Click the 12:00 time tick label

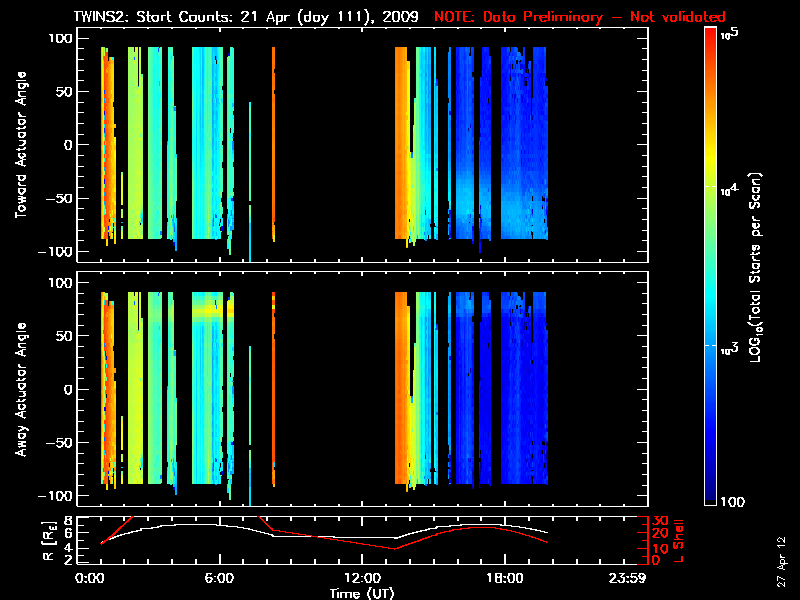(x=361, y=579)
